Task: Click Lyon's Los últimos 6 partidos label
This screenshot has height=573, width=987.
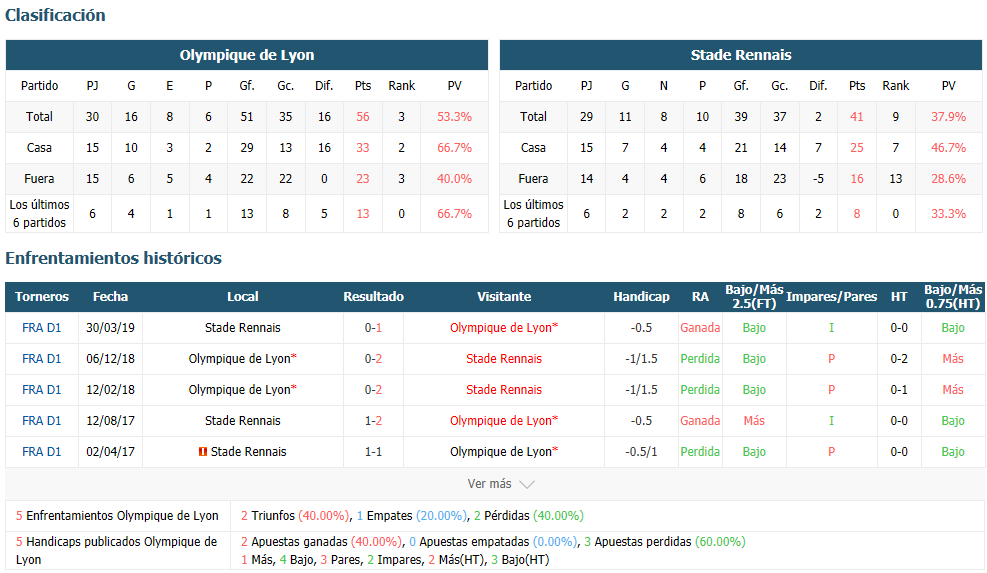Action: [39, 213]
